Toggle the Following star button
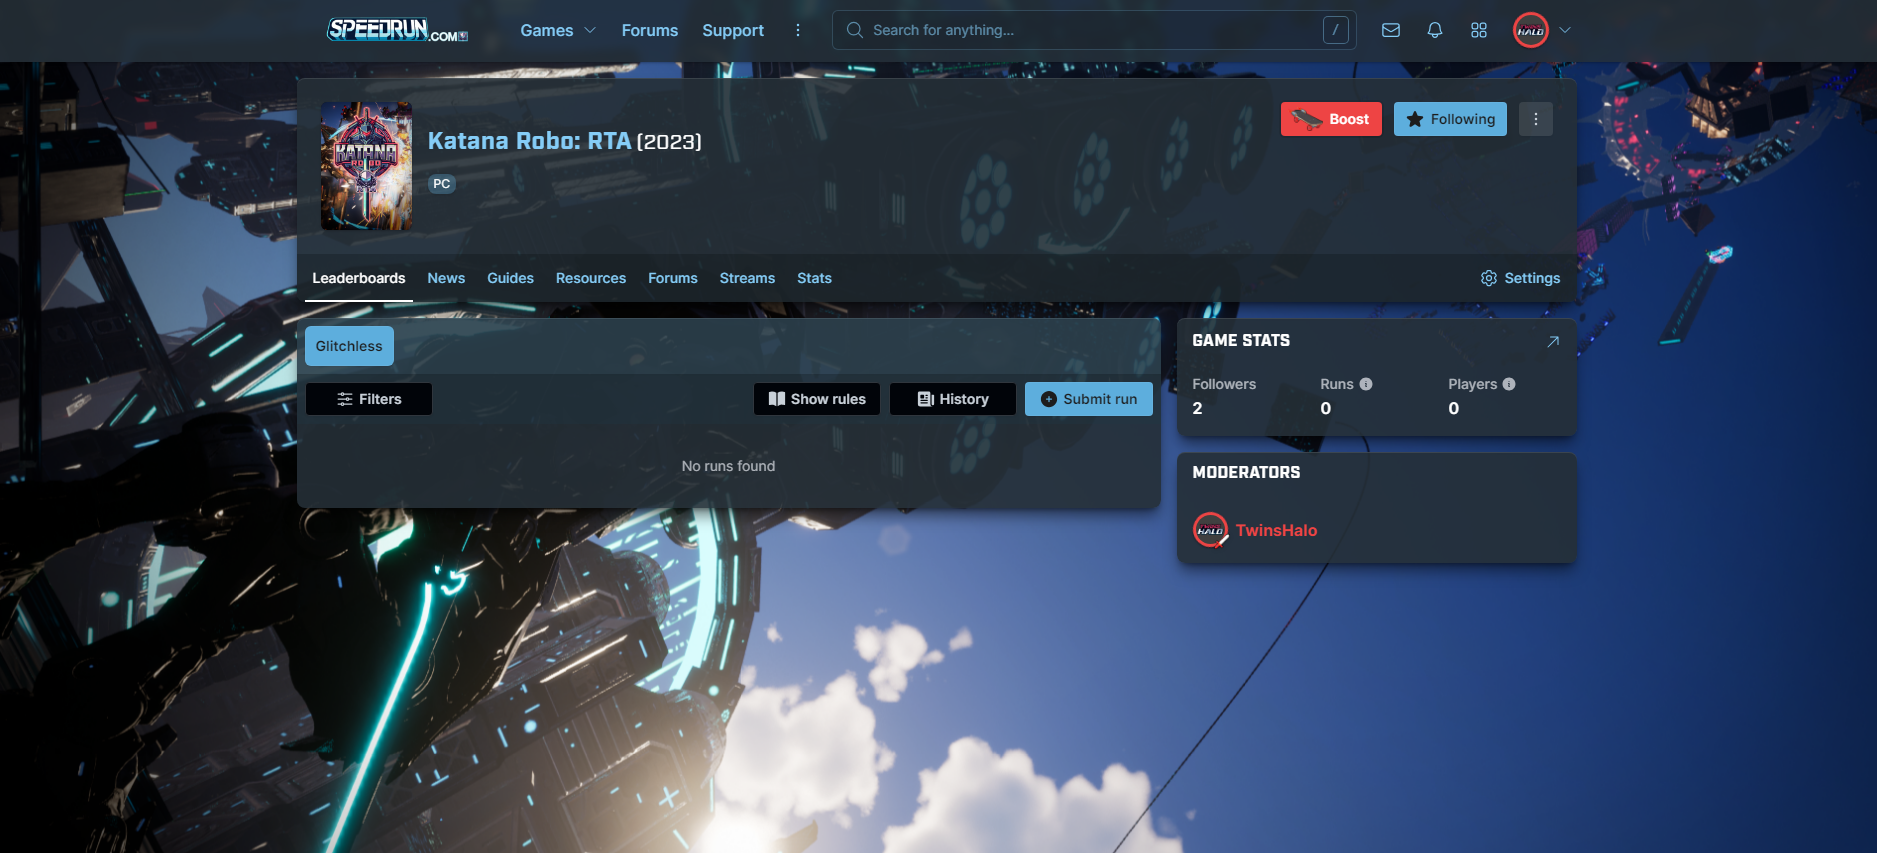Screen dimensions: 1877x853 [1450, 119]
